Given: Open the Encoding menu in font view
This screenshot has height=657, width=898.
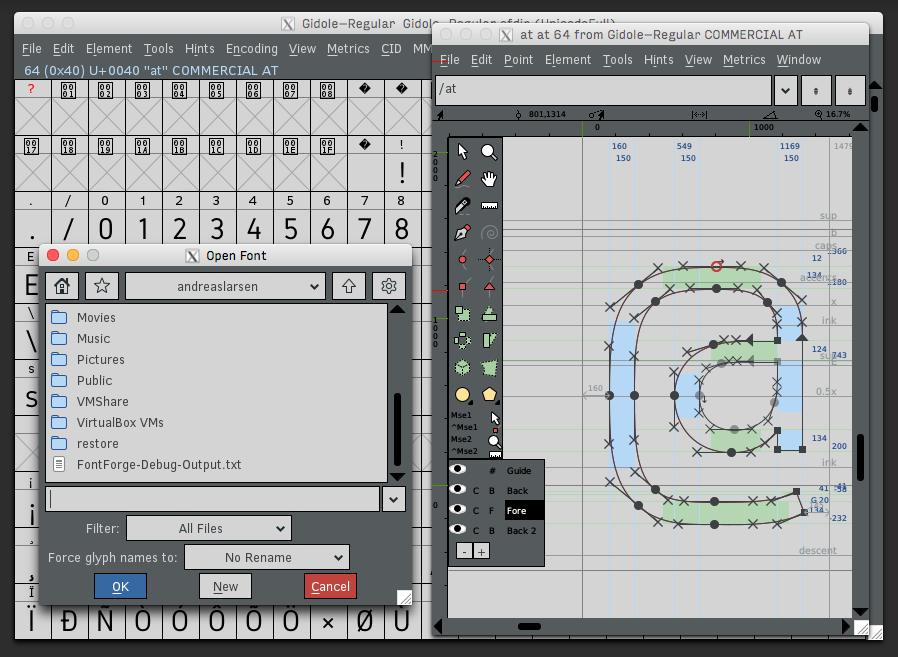Looking at the screenshot, I should tap(251, 48).
